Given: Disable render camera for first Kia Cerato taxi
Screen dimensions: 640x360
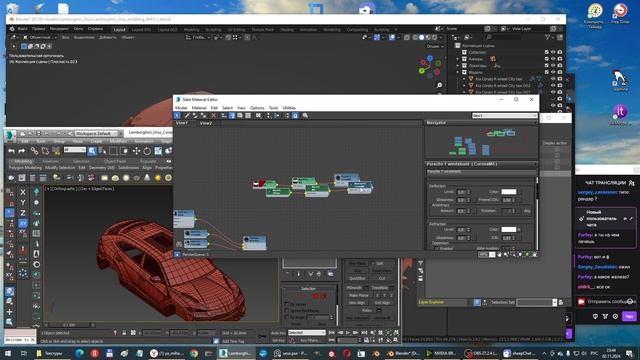Looking at the screenshot, I should pyautogui.click(x=560, y=79).
